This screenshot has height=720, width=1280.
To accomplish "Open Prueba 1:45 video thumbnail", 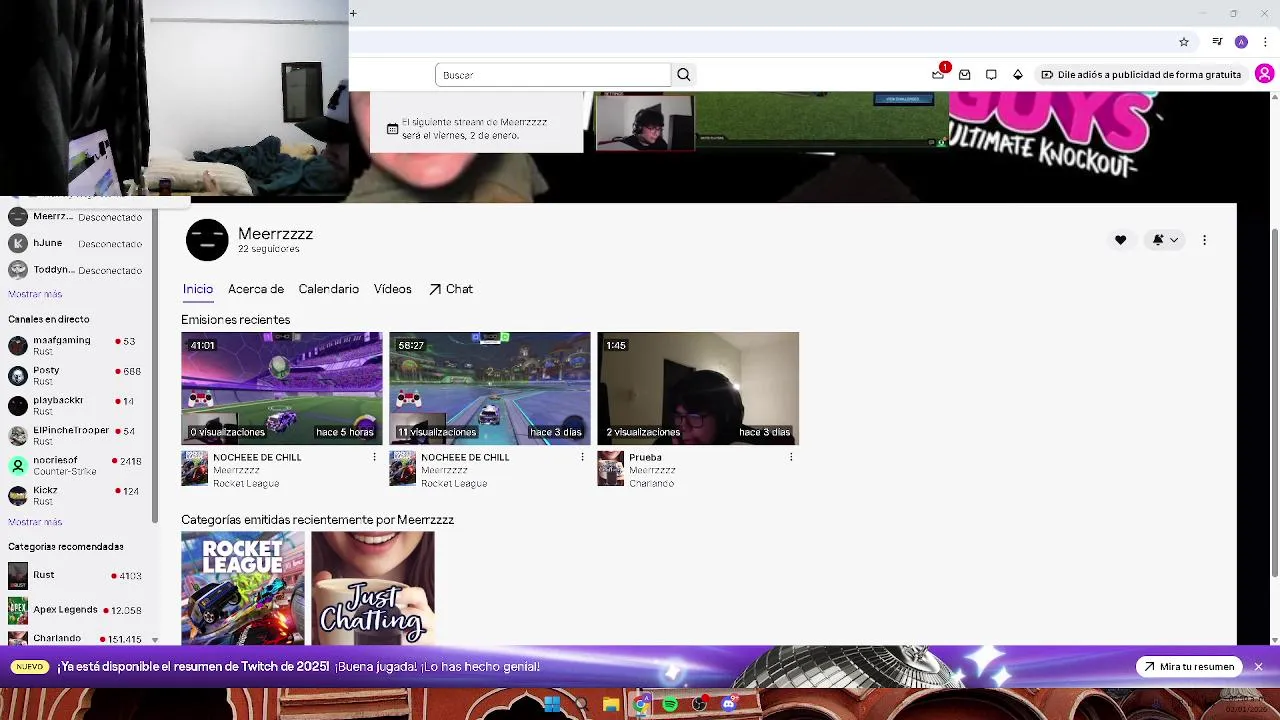I will [698, 388].
